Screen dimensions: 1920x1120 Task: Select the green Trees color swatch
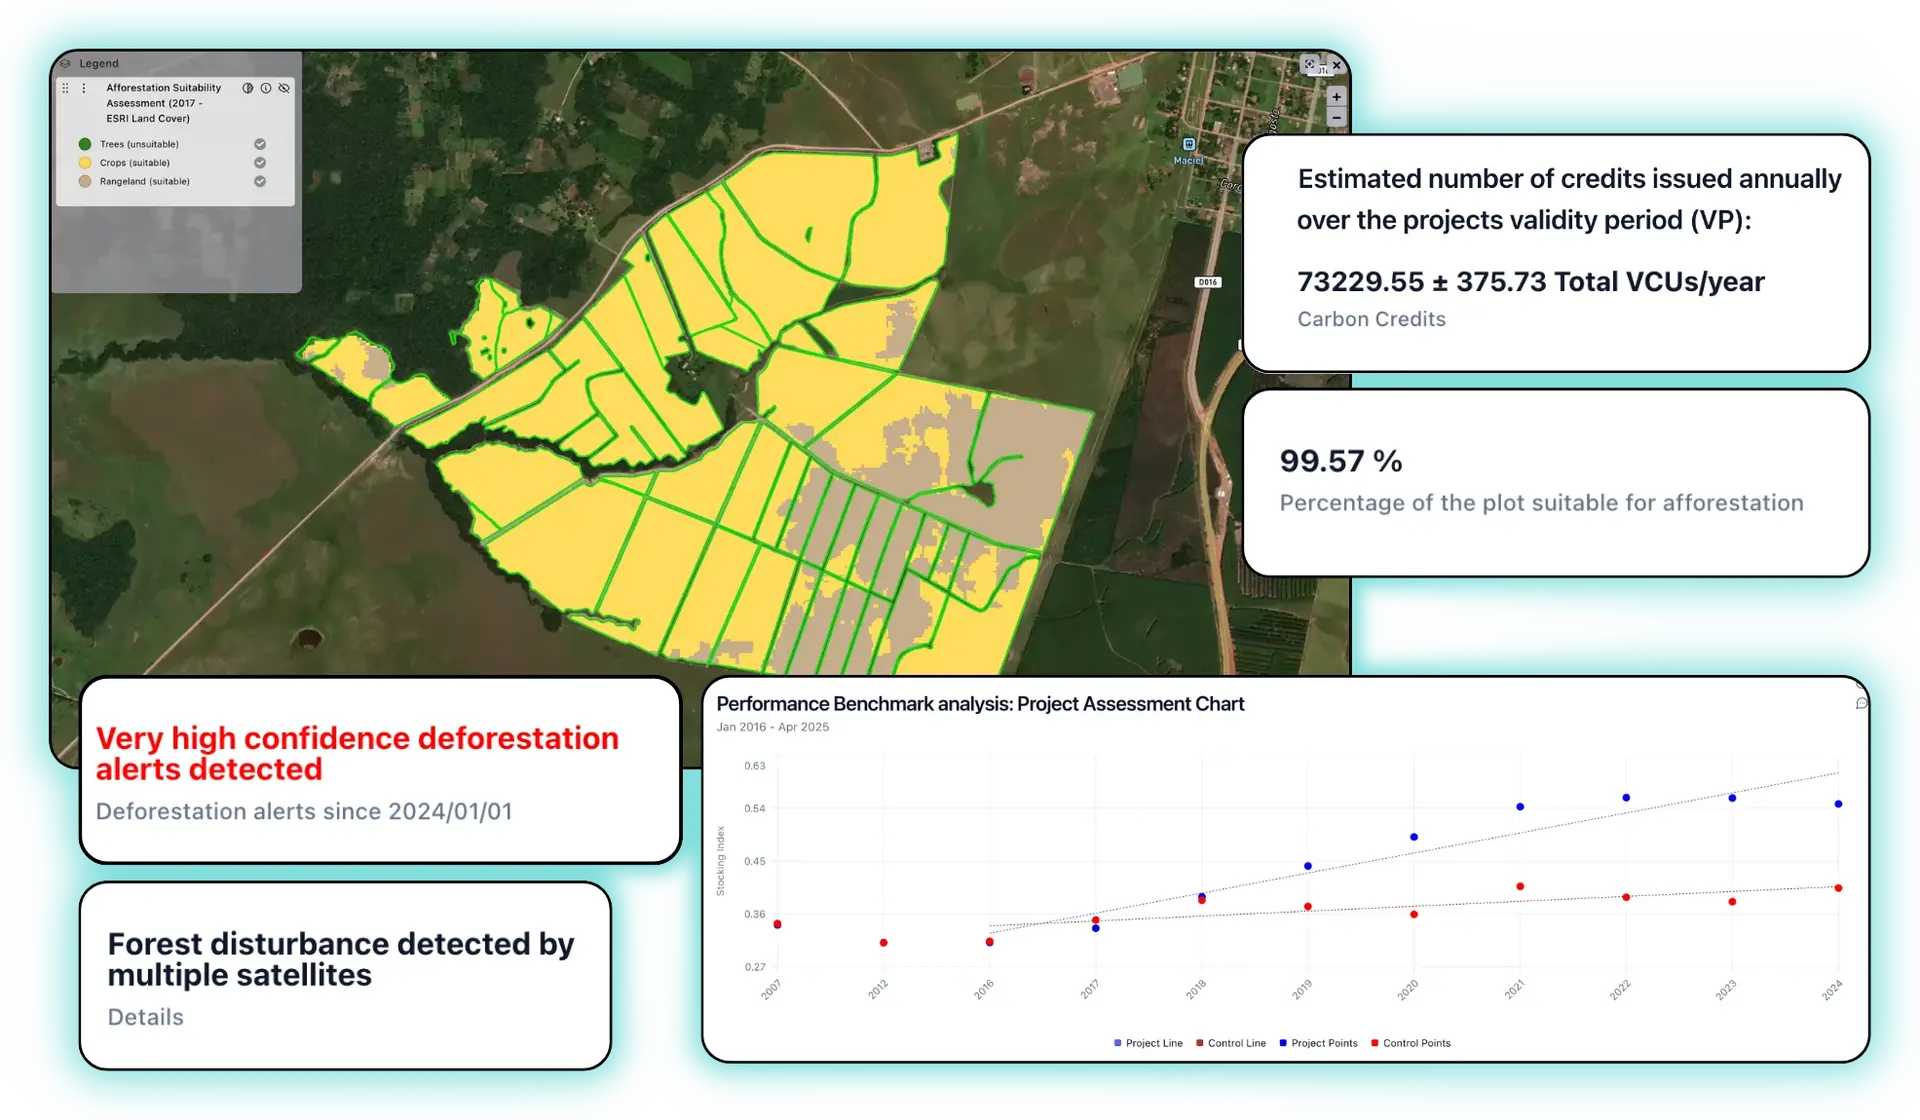click(85, 144)
